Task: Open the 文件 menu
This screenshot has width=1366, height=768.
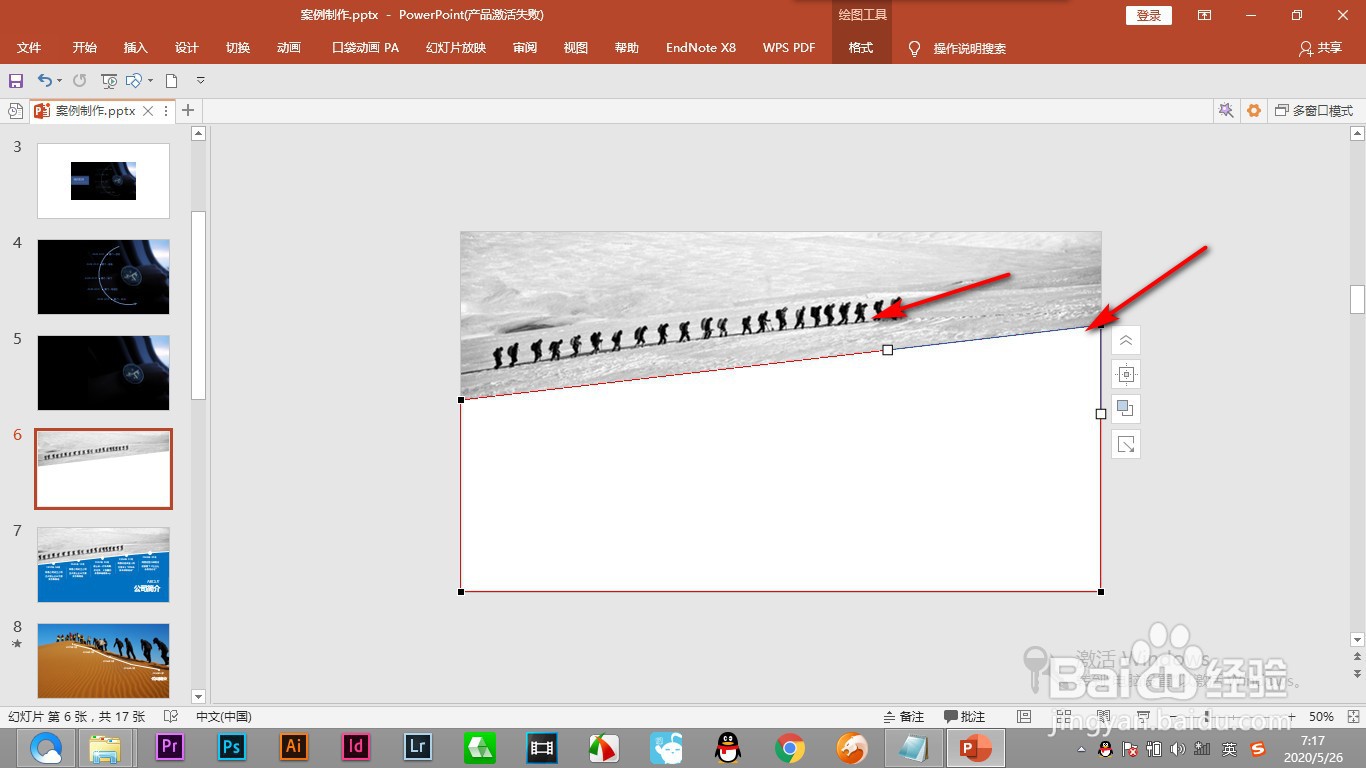Action: point(29,48)
